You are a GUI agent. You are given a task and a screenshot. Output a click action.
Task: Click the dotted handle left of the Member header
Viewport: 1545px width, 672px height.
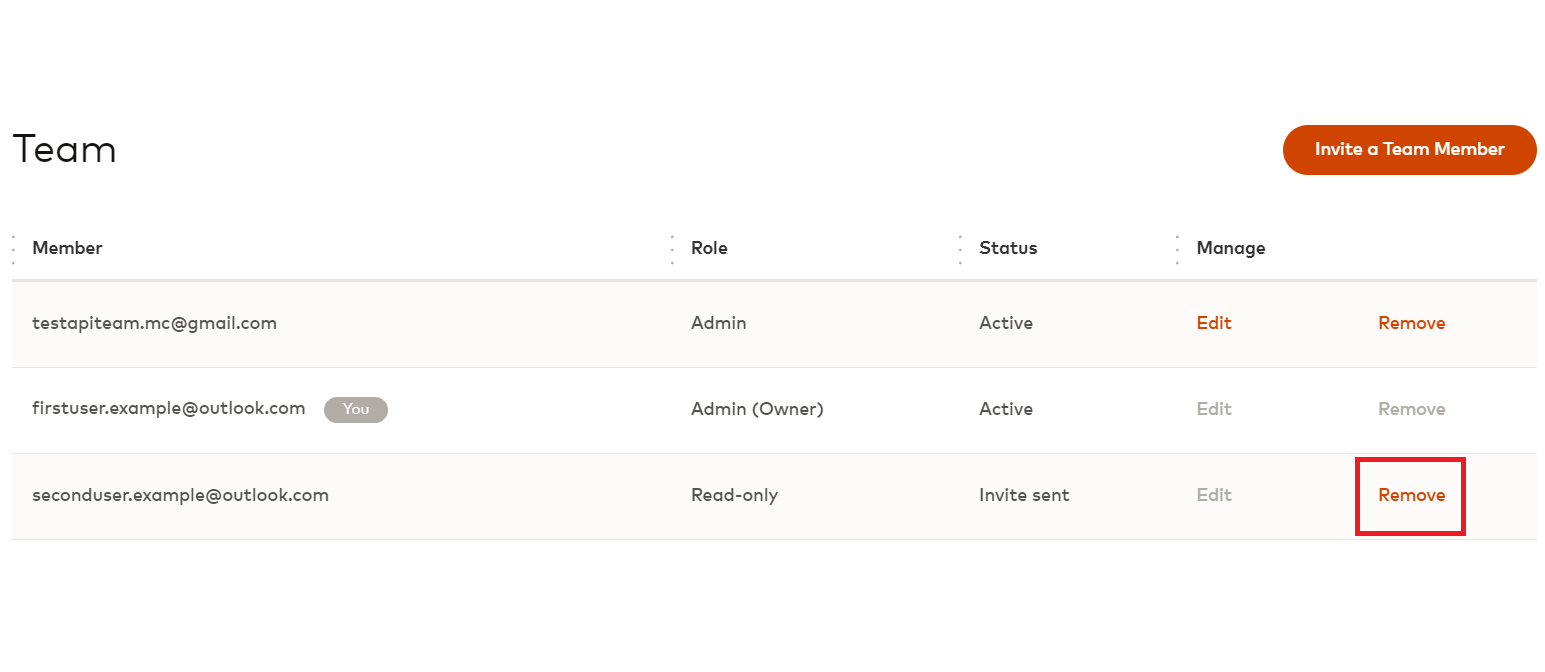coord(13,249)
